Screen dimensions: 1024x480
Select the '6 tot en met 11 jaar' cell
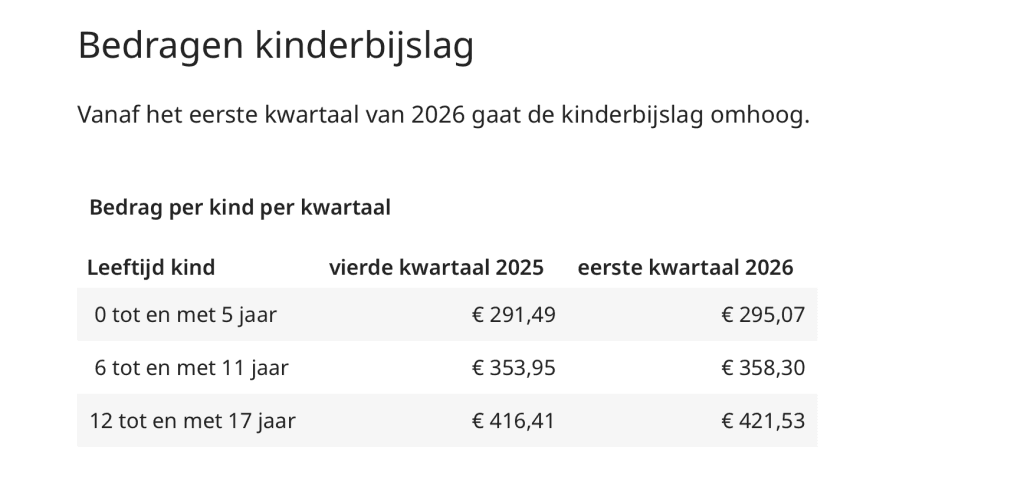coord(191,368)
